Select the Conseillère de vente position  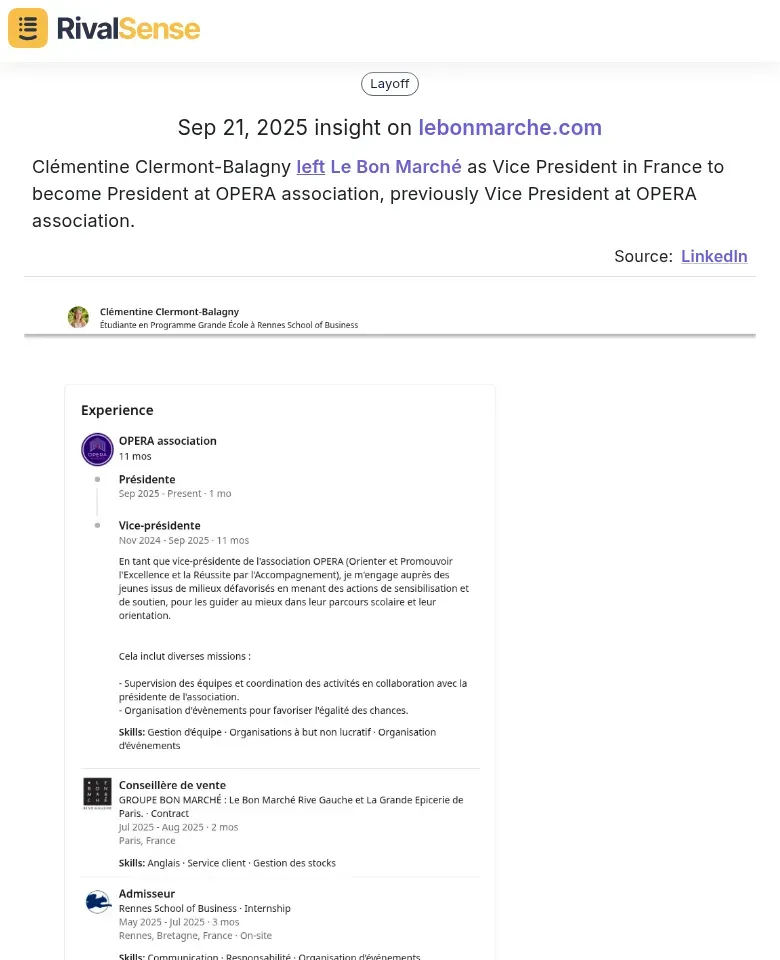pyautogui.click(x=172, y=785)
